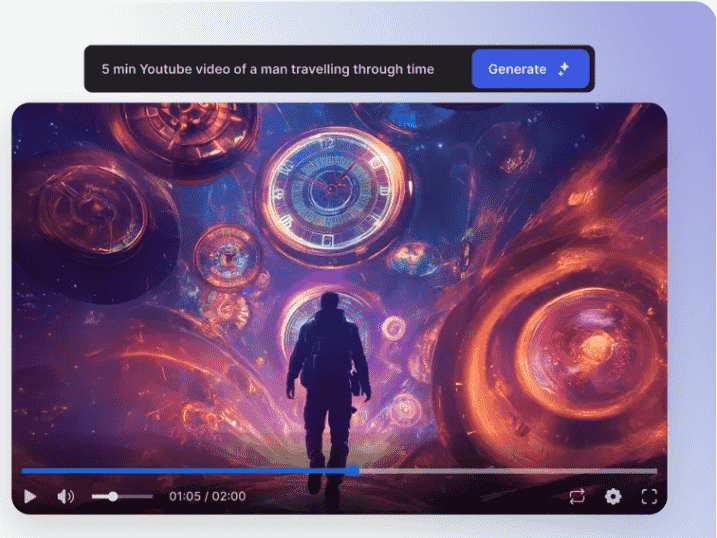Seek ahead on the gray unplayed progress bar
Image resolution: width=717 pixels, height=538 pixels.
pyautogui.click(x=500, y=470)
